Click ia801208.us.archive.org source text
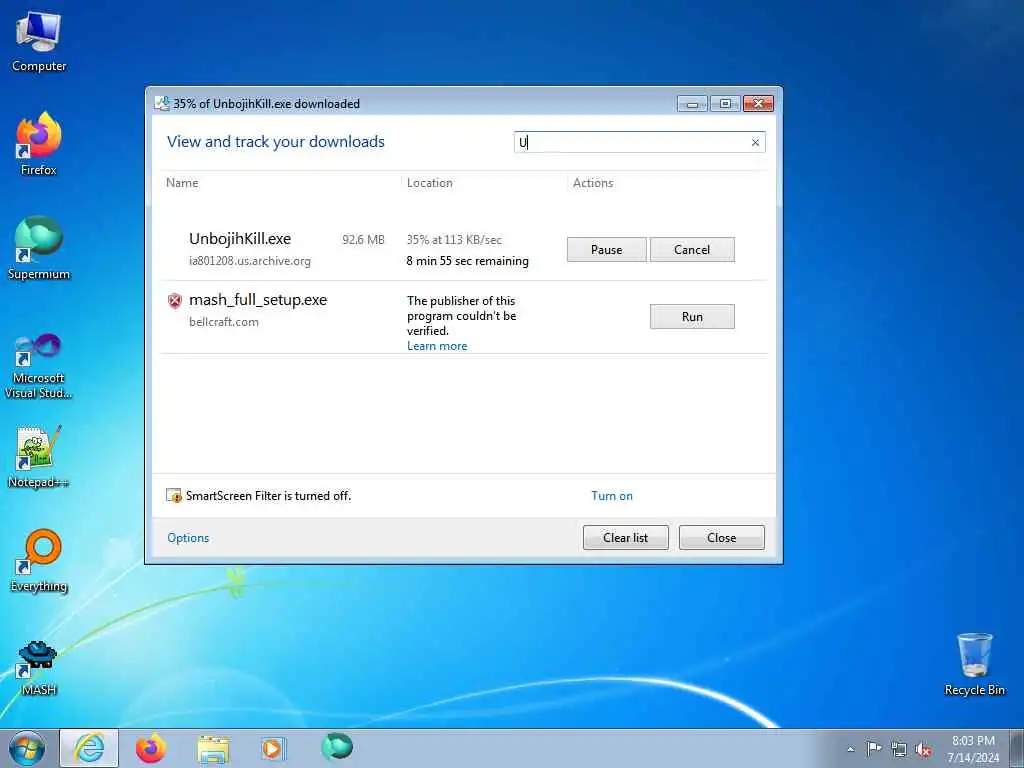This screenshot has height=768, width=1024. tap(250, 261)
